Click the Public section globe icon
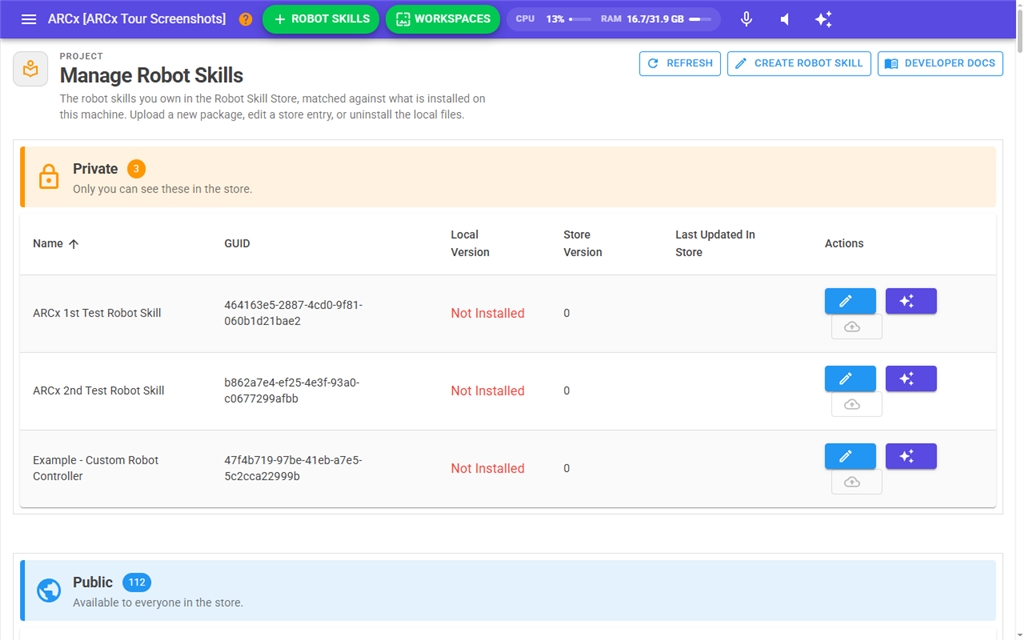Image resolution: width=1024 pixels, height=640 pixels. 48,590
